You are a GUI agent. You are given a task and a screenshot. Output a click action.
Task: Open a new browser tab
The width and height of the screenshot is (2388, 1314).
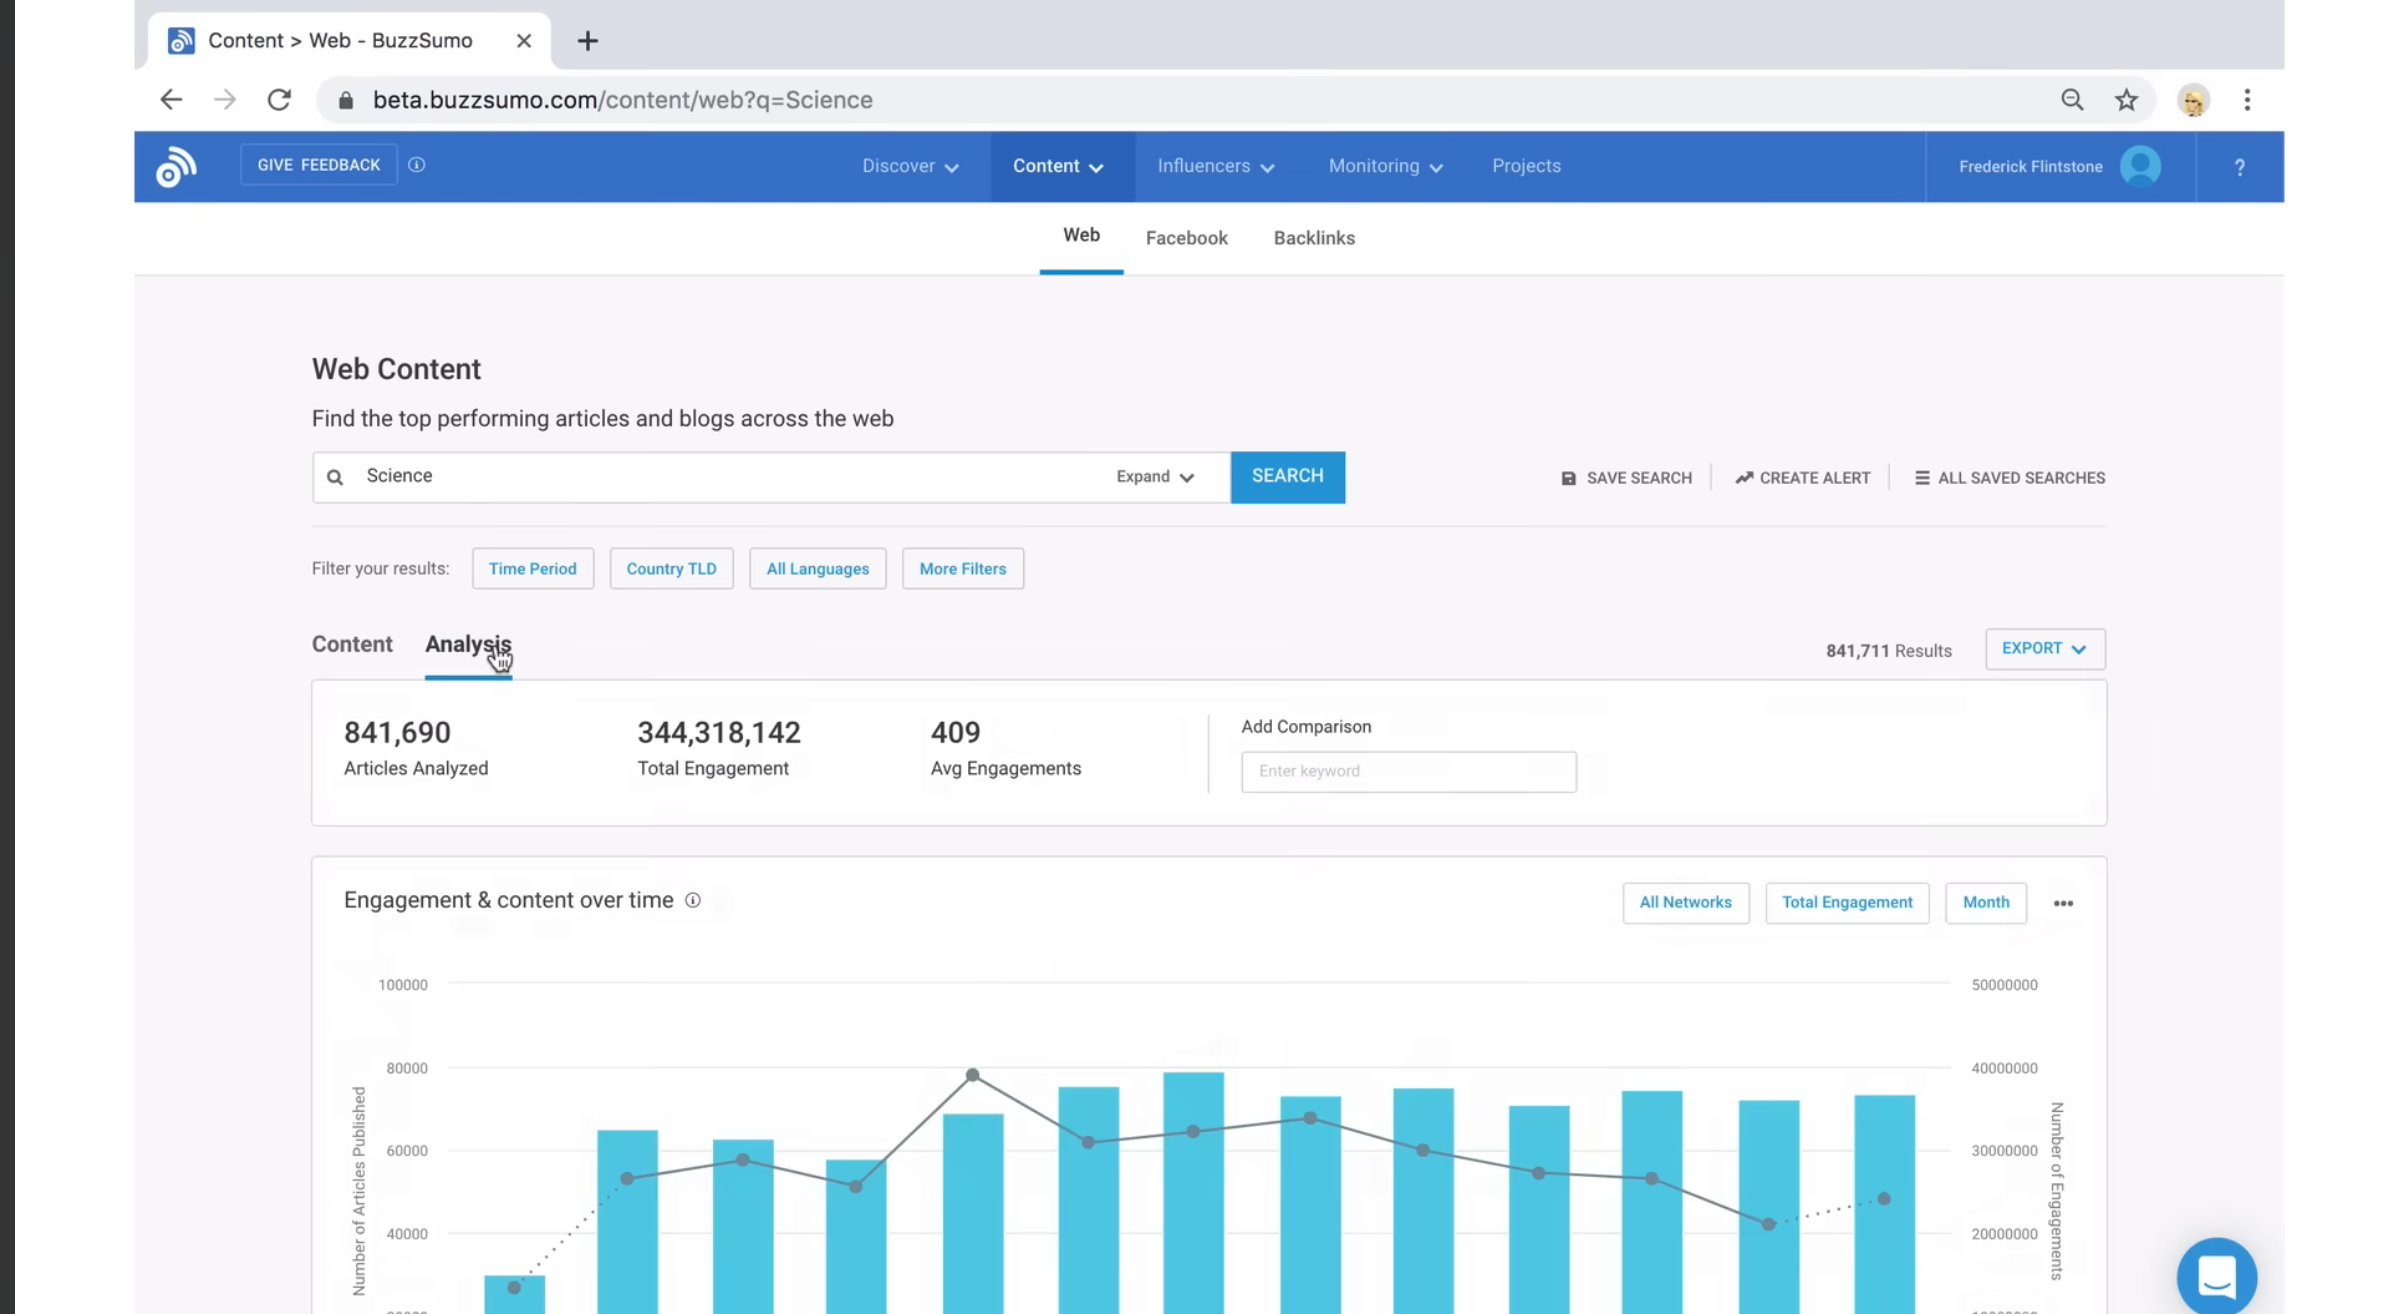[588, 41]
